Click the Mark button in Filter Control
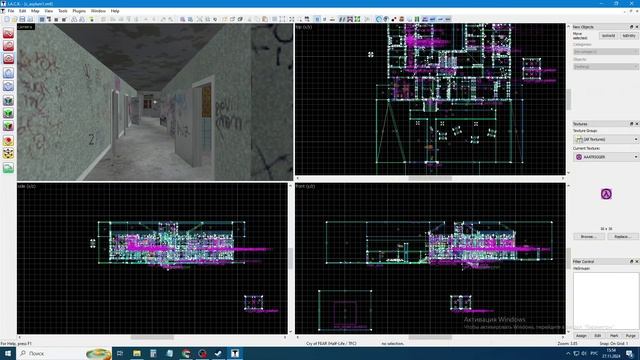640x360 pixels. tap(614, 336)
